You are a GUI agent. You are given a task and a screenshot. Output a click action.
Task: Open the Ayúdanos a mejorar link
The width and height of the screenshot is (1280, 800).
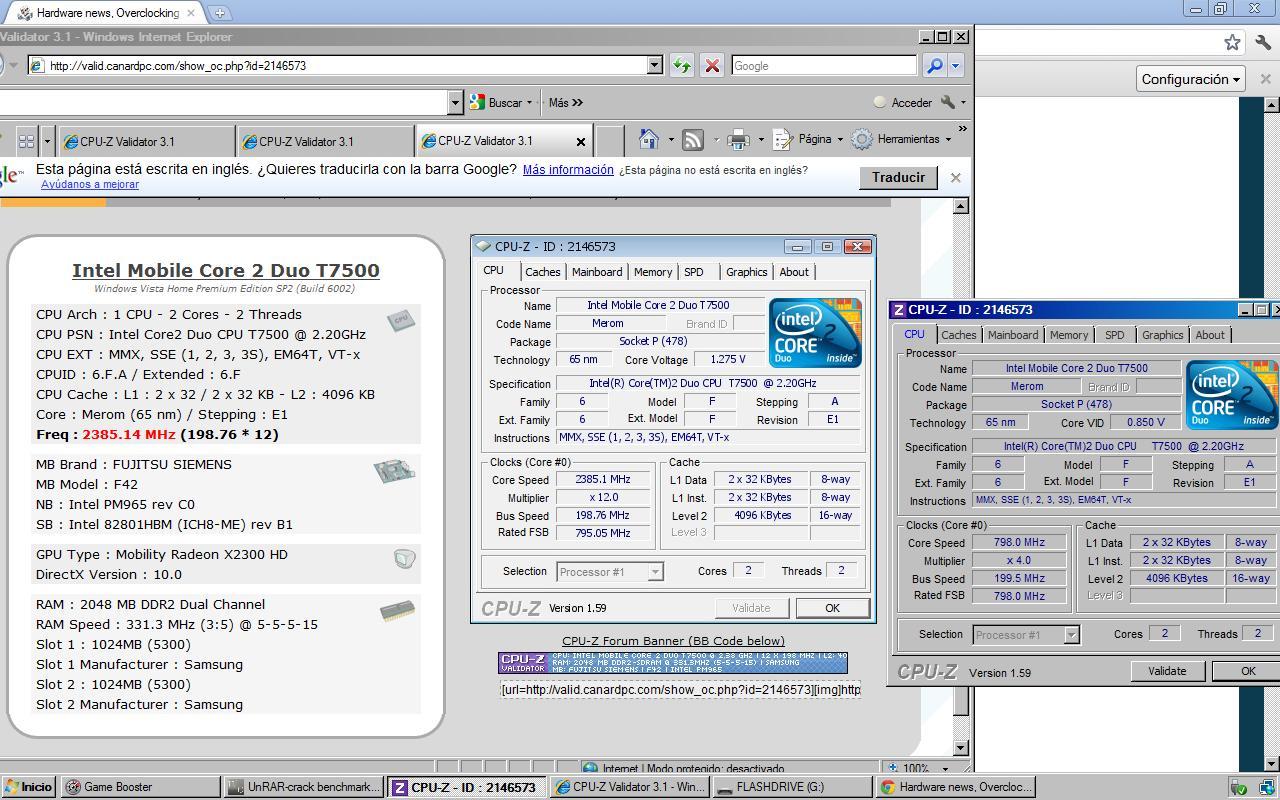point(90,184)
